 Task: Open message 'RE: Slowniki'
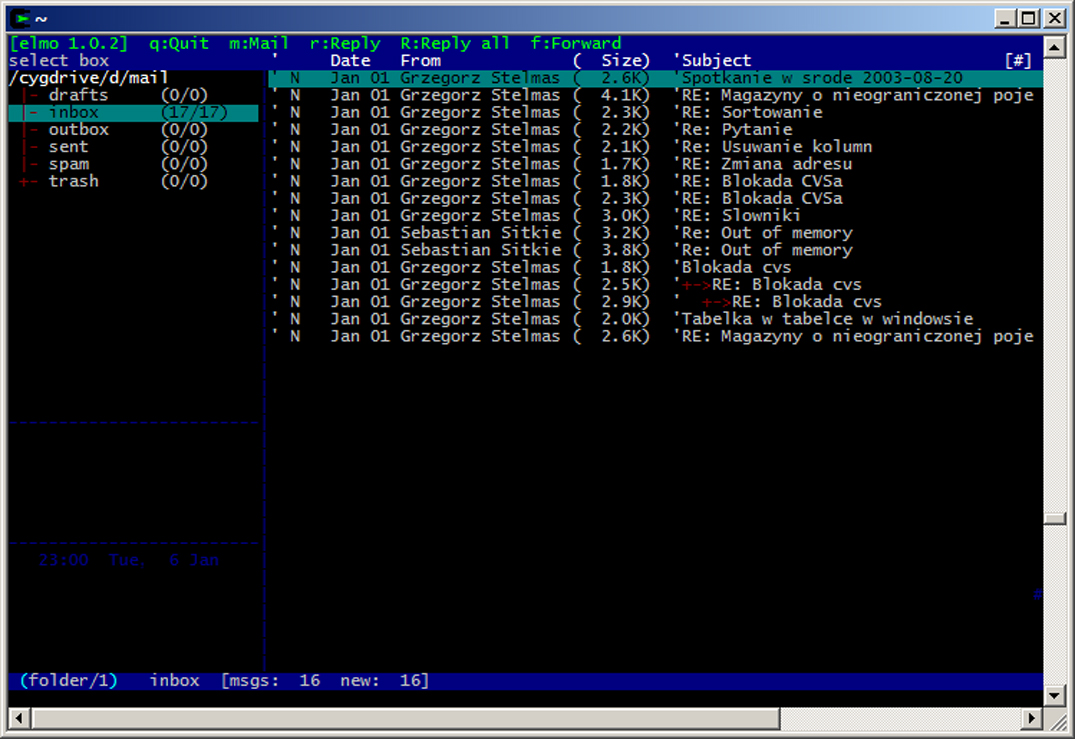coord(656,215)
